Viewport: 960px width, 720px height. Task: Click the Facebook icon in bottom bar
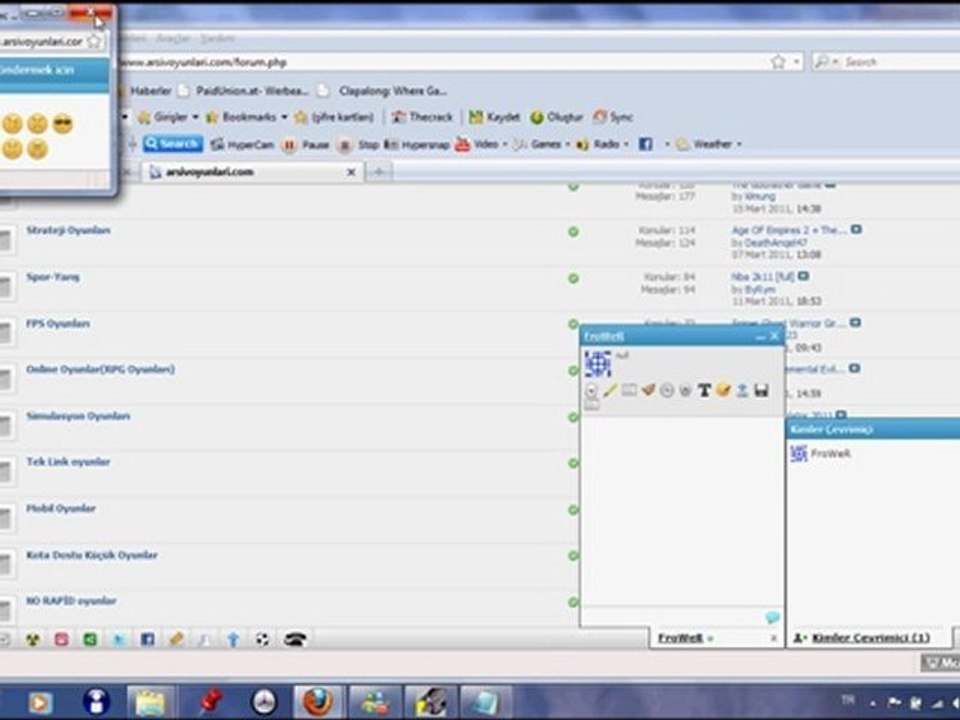148,640
